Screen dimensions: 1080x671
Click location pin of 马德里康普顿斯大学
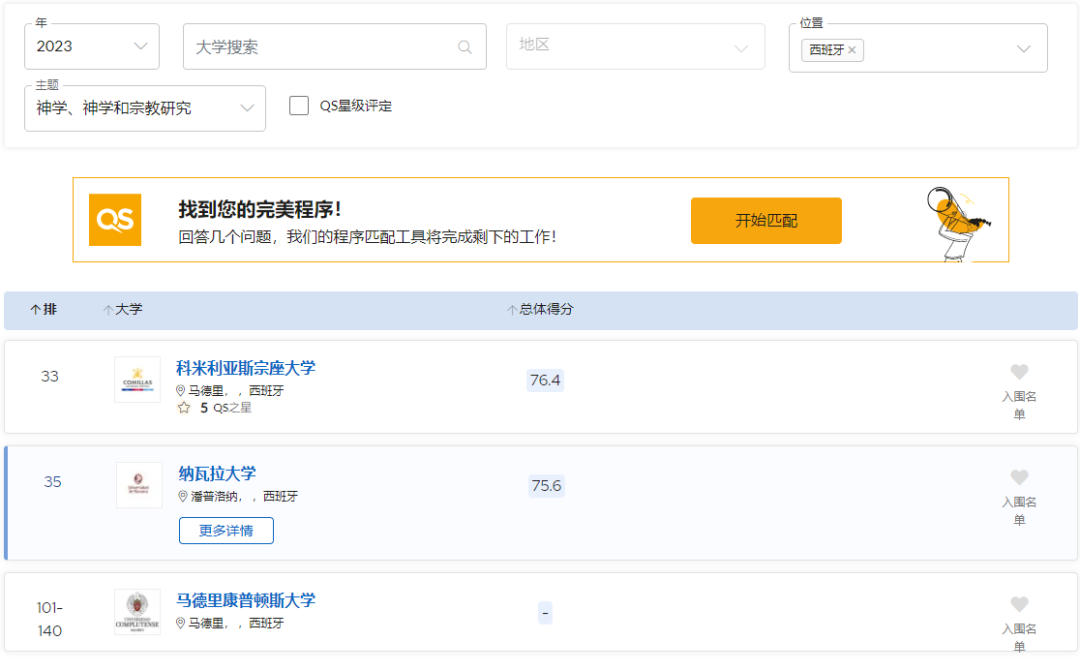tap(180, 623)
